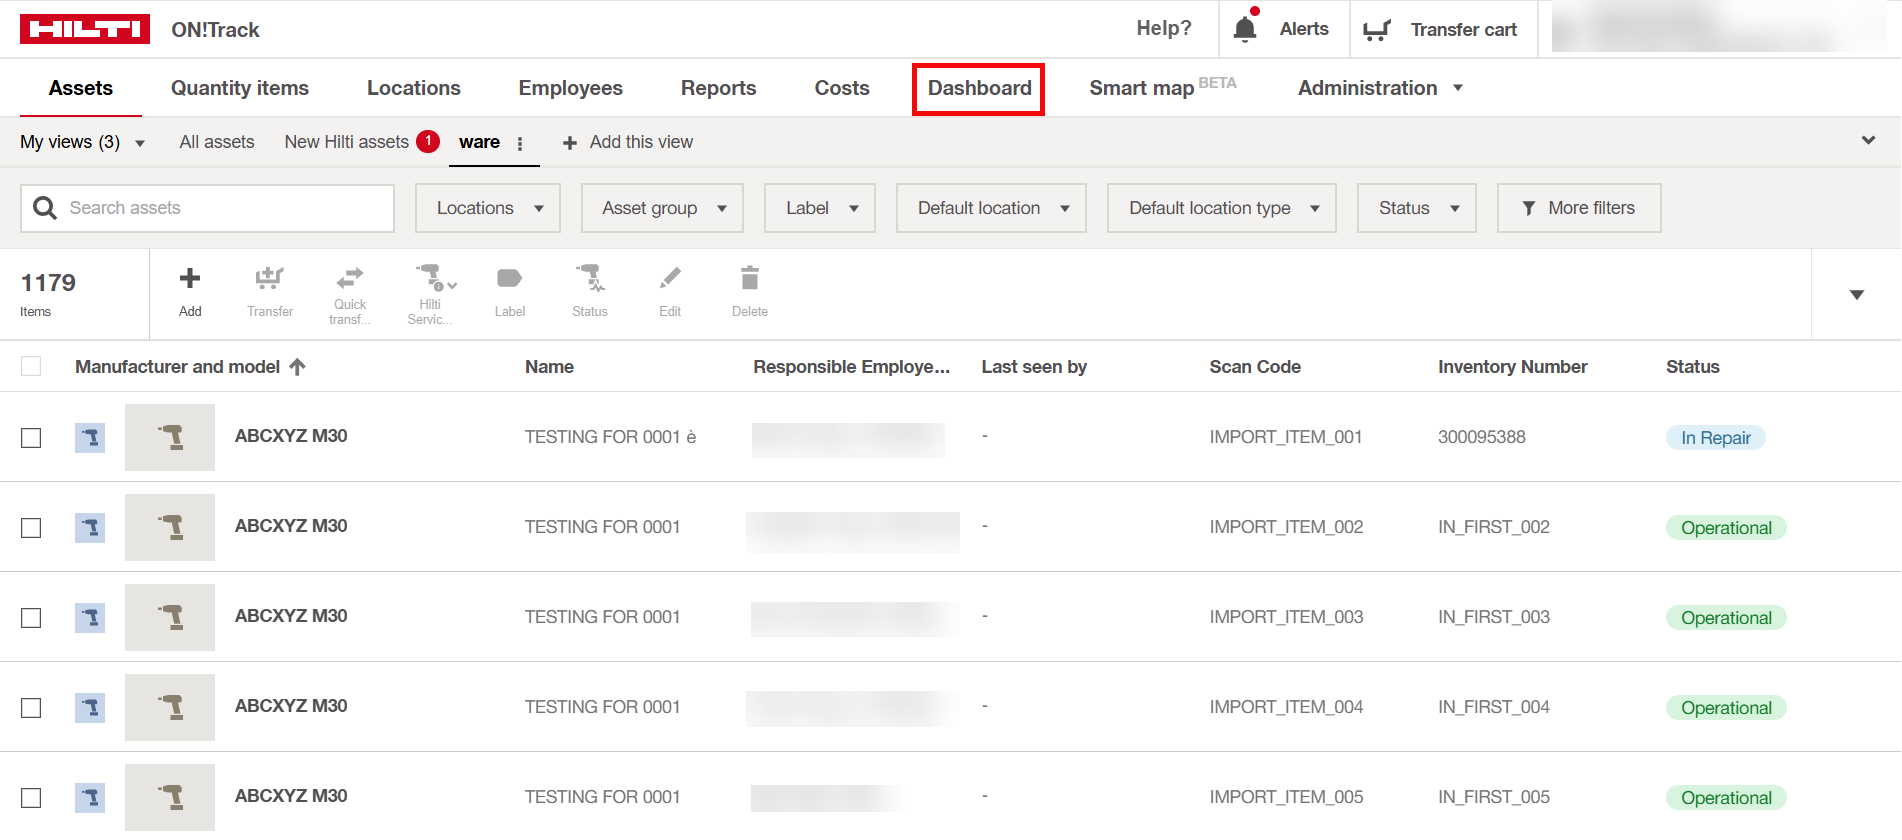Focus the Search assets input field
This screenshot has height=840, width=1902.
click(225, 208)
